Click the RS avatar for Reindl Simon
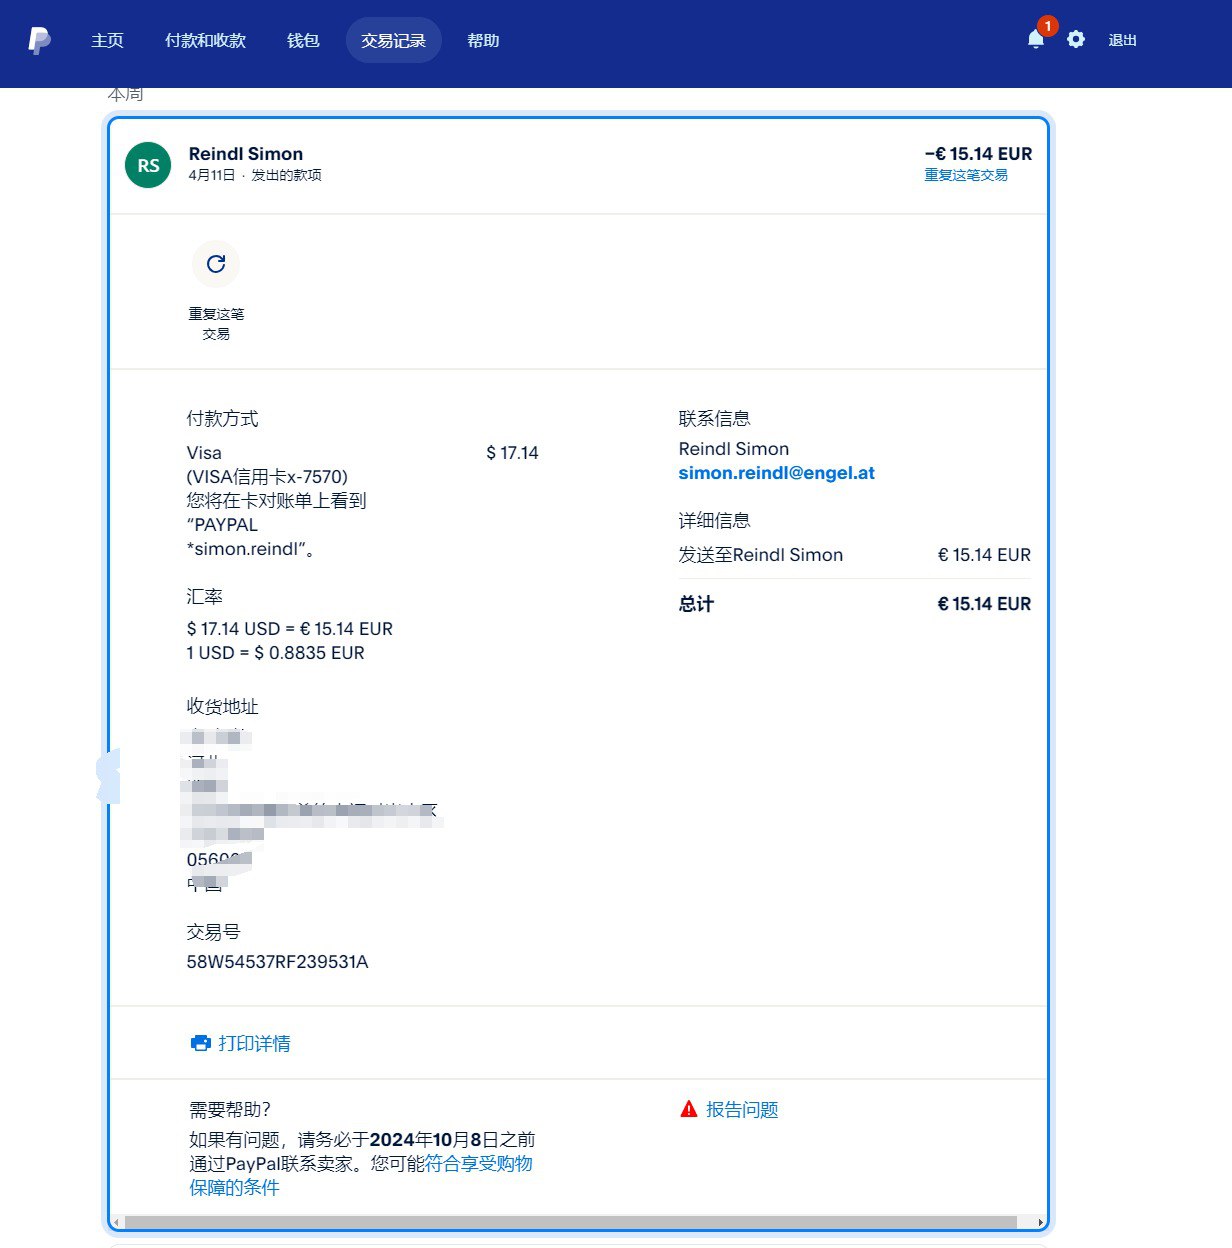1232x1248 pixels. pos(148,165)
